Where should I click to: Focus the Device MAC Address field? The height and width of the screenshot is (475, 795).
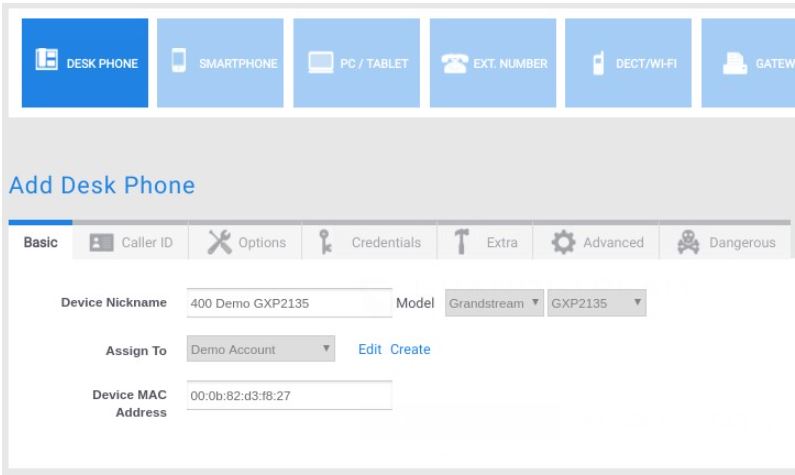288,395
